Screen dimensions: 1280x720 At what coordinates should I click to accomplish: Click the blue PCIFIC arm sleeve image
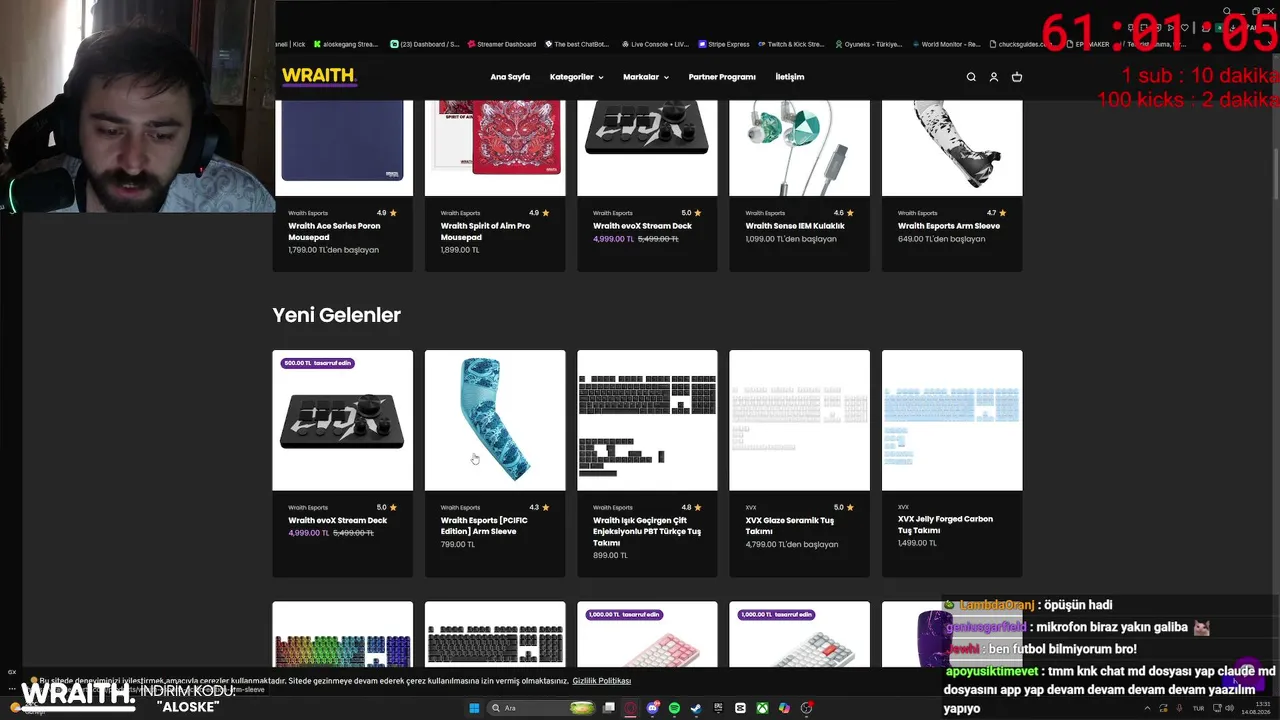495,420
